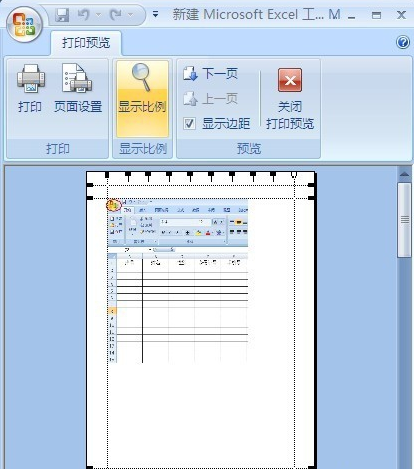Click the vertical scrollbar up arrow
This screenshot has height=469, width=414.
[404, 174]
